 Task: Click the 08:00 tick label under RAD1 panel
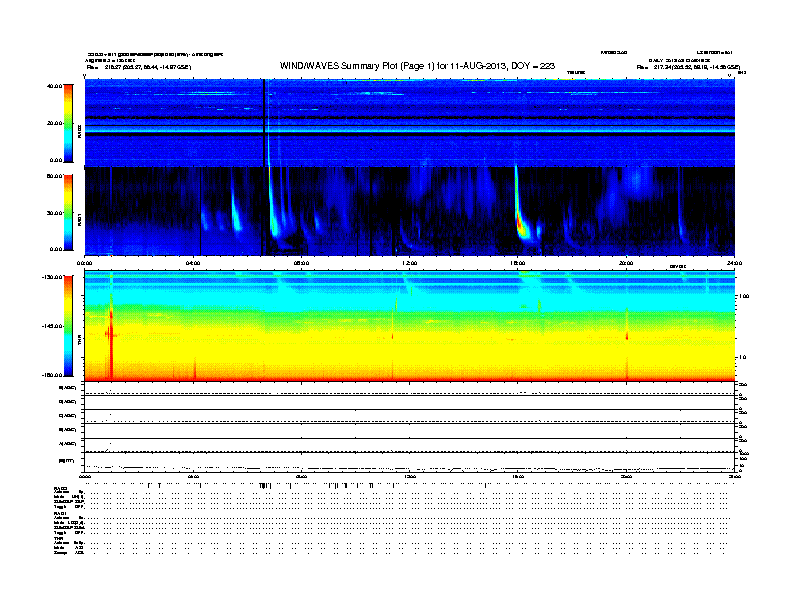tap(301, 263)
